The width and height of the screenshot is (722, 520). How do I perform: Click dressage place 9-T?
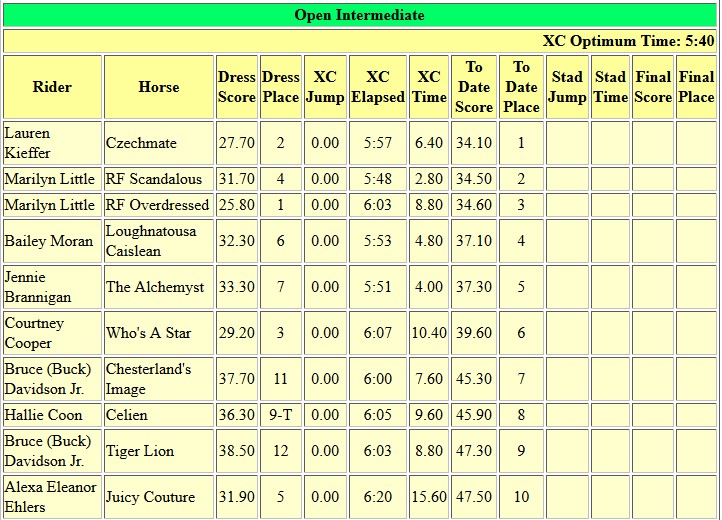[281, 415]
